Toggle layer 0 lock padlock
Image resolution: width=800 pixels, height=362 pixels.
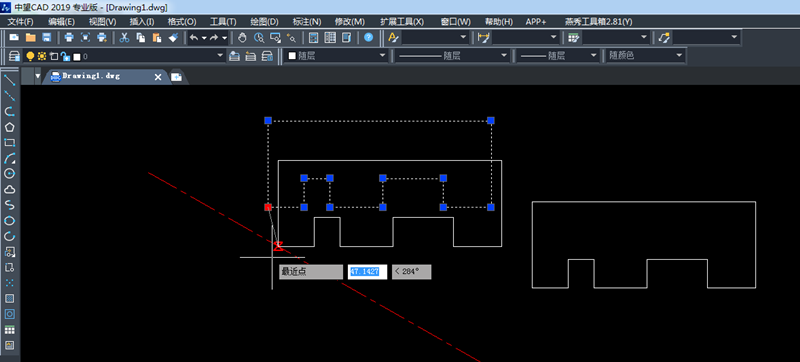pyautogui.click(x=65, y=56)
